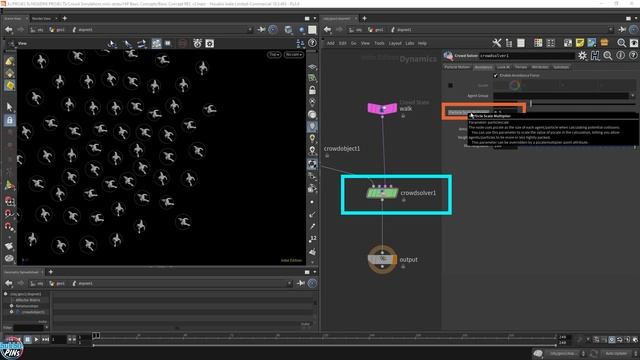Open the network pane options arrow
The width and height of the screenshot is (640, 360).
(x=636, y=18)
